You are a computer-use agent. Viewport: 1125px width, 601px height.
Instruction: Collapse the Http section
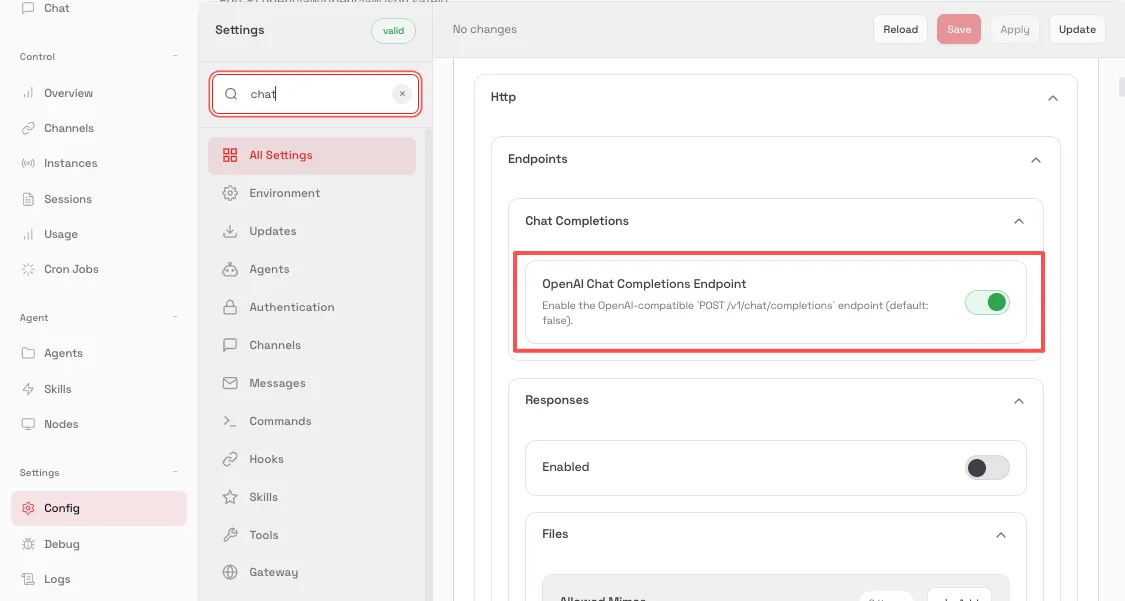[1052, 98]
